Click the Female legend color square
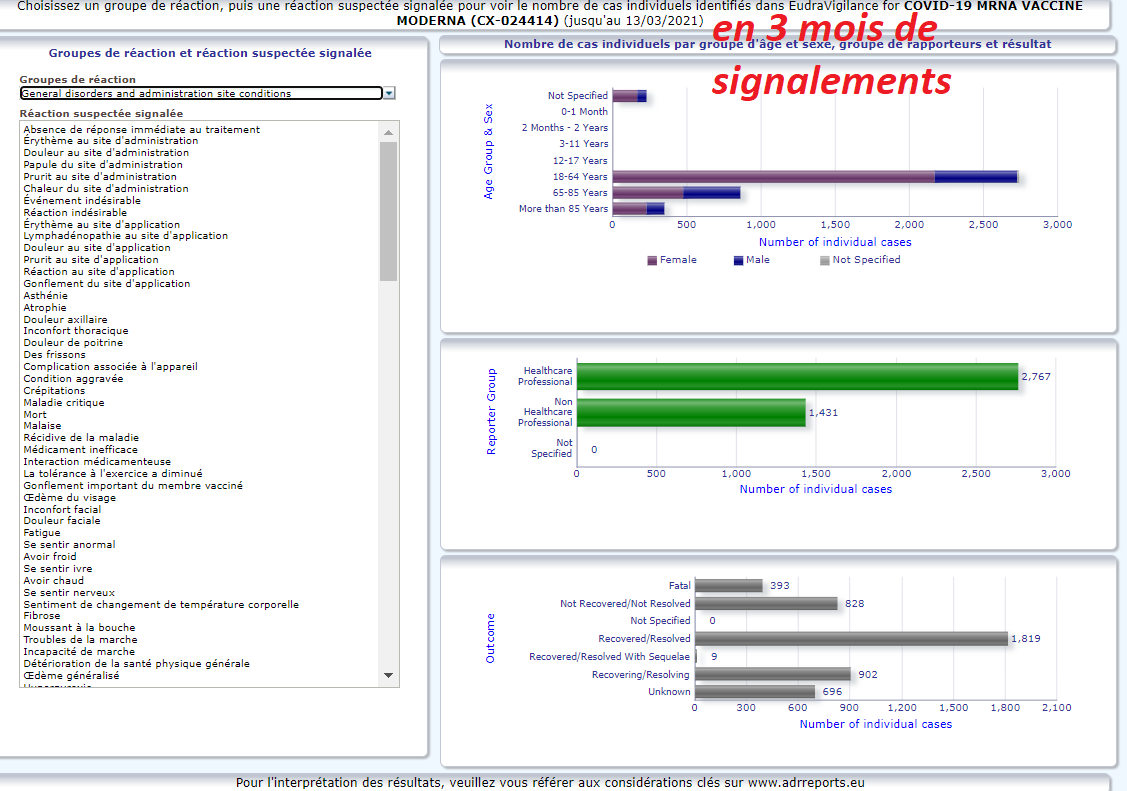Screen dimensions: 1127x791 pos(653,260)
